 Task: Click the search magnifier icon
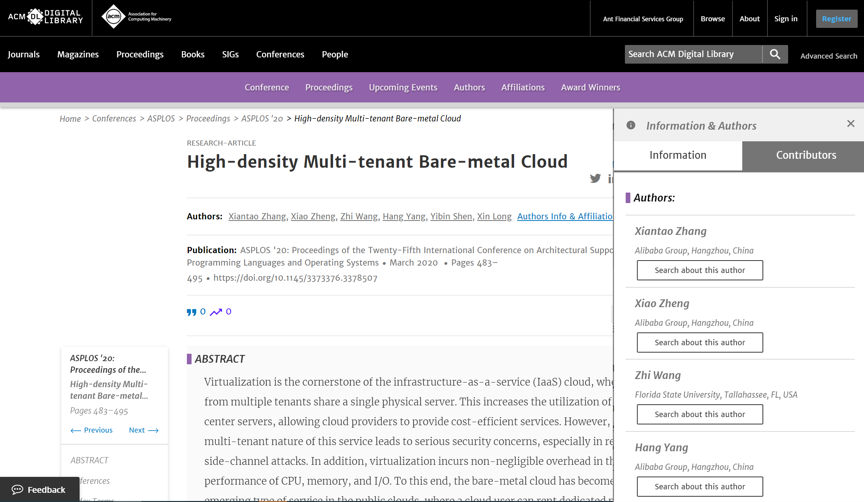[x=775, y=54]
